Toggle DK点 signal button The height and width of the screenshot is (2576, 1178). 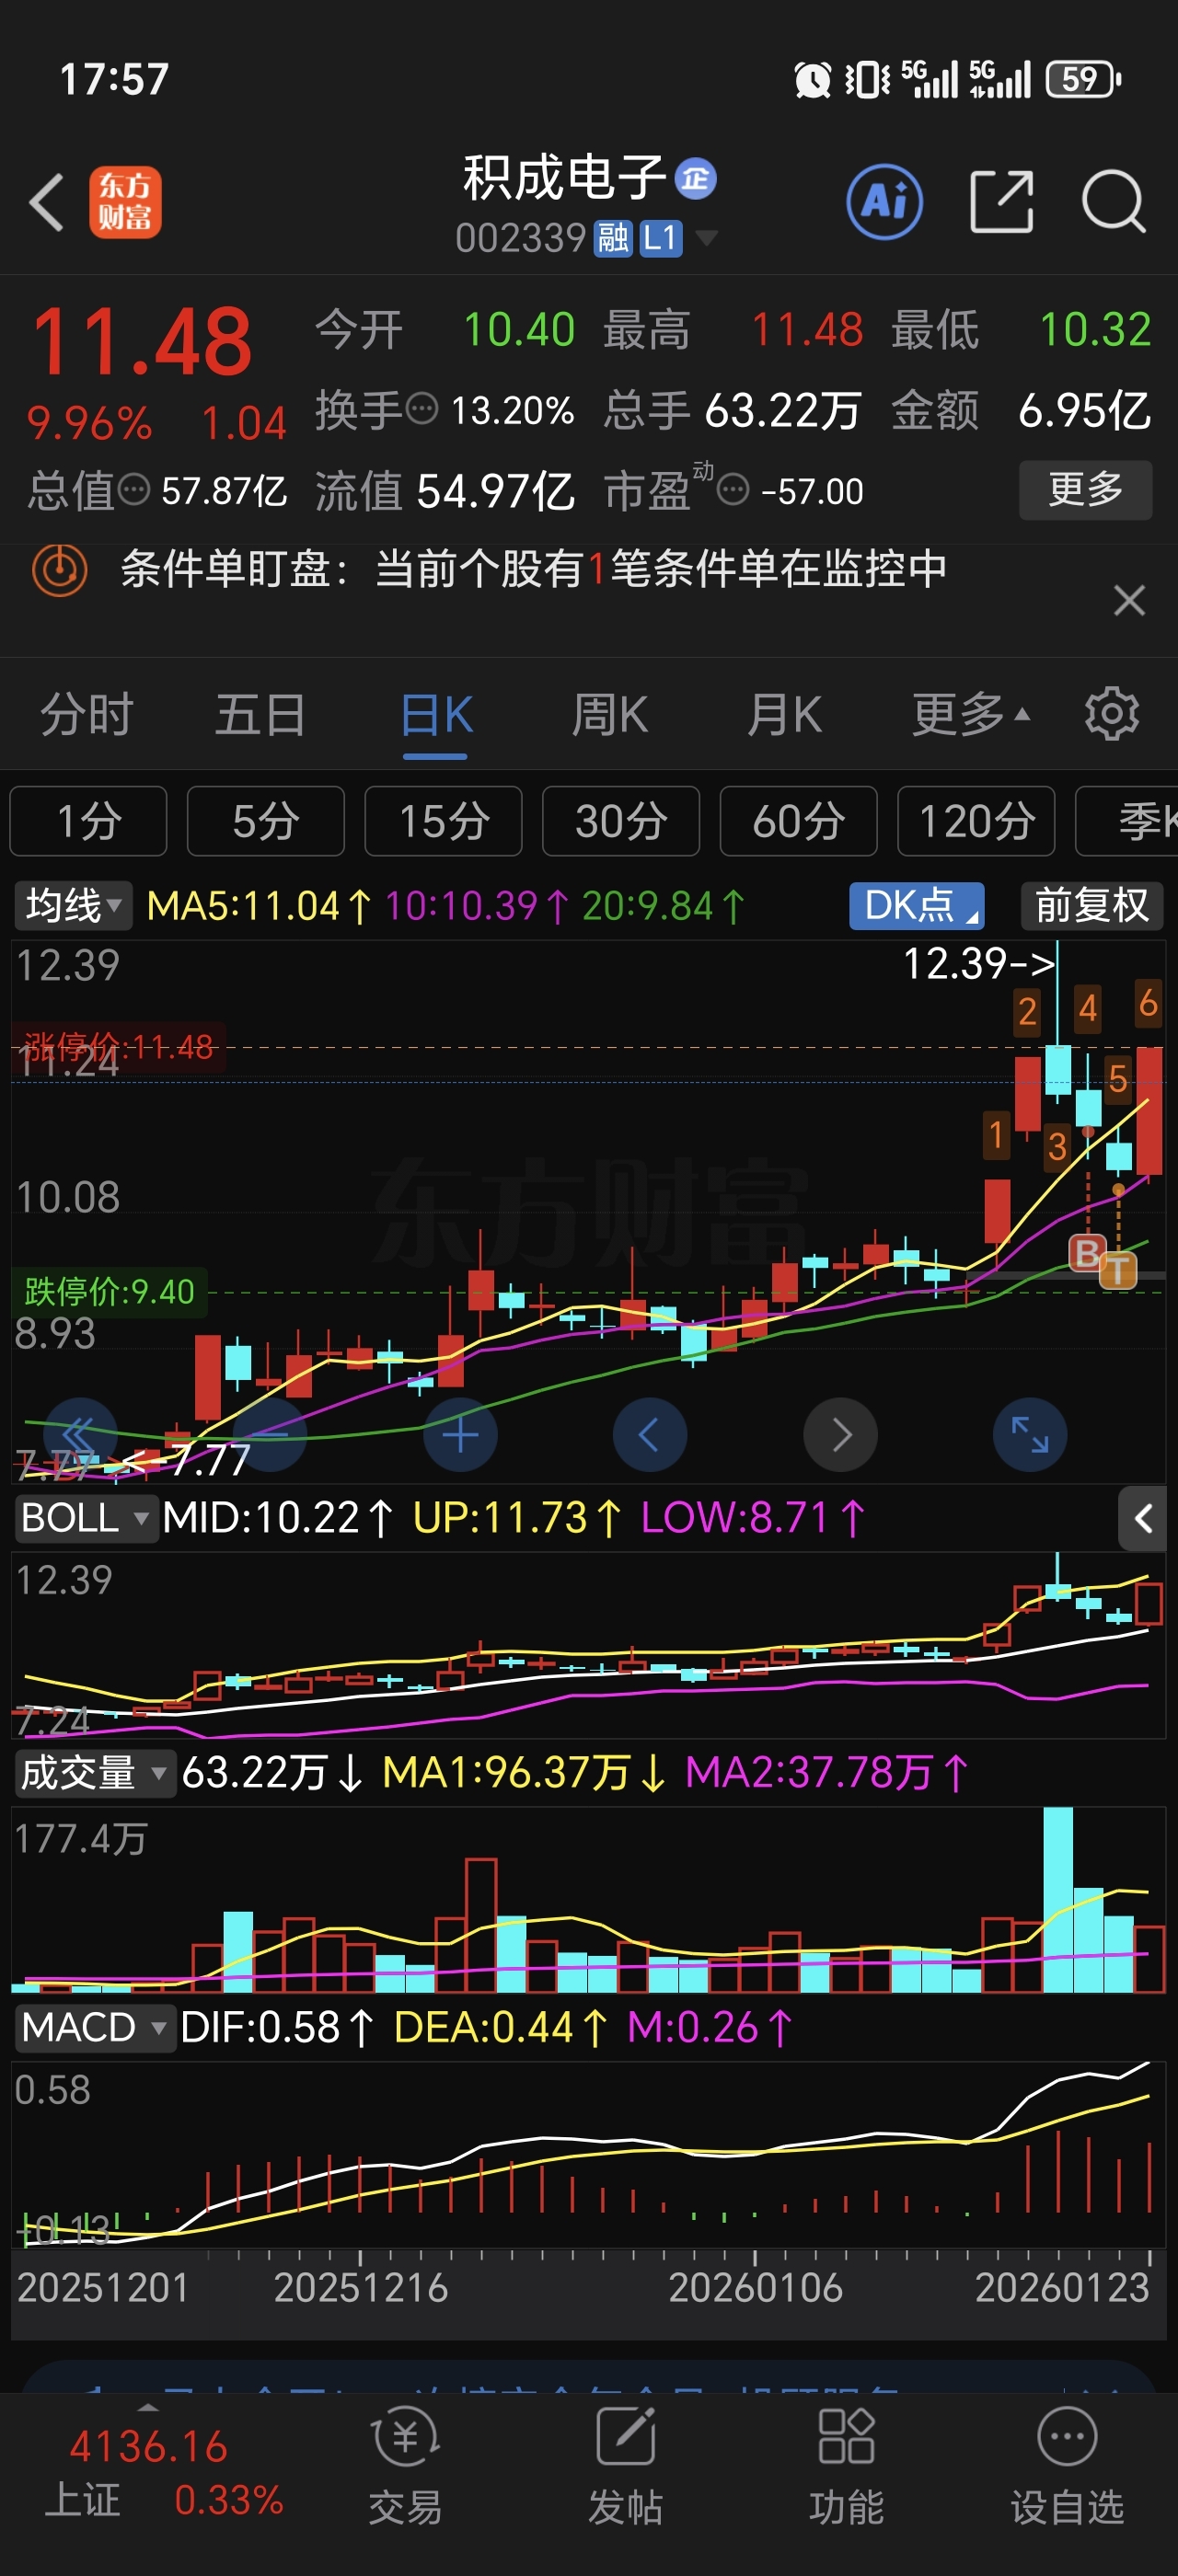point(917,906)
